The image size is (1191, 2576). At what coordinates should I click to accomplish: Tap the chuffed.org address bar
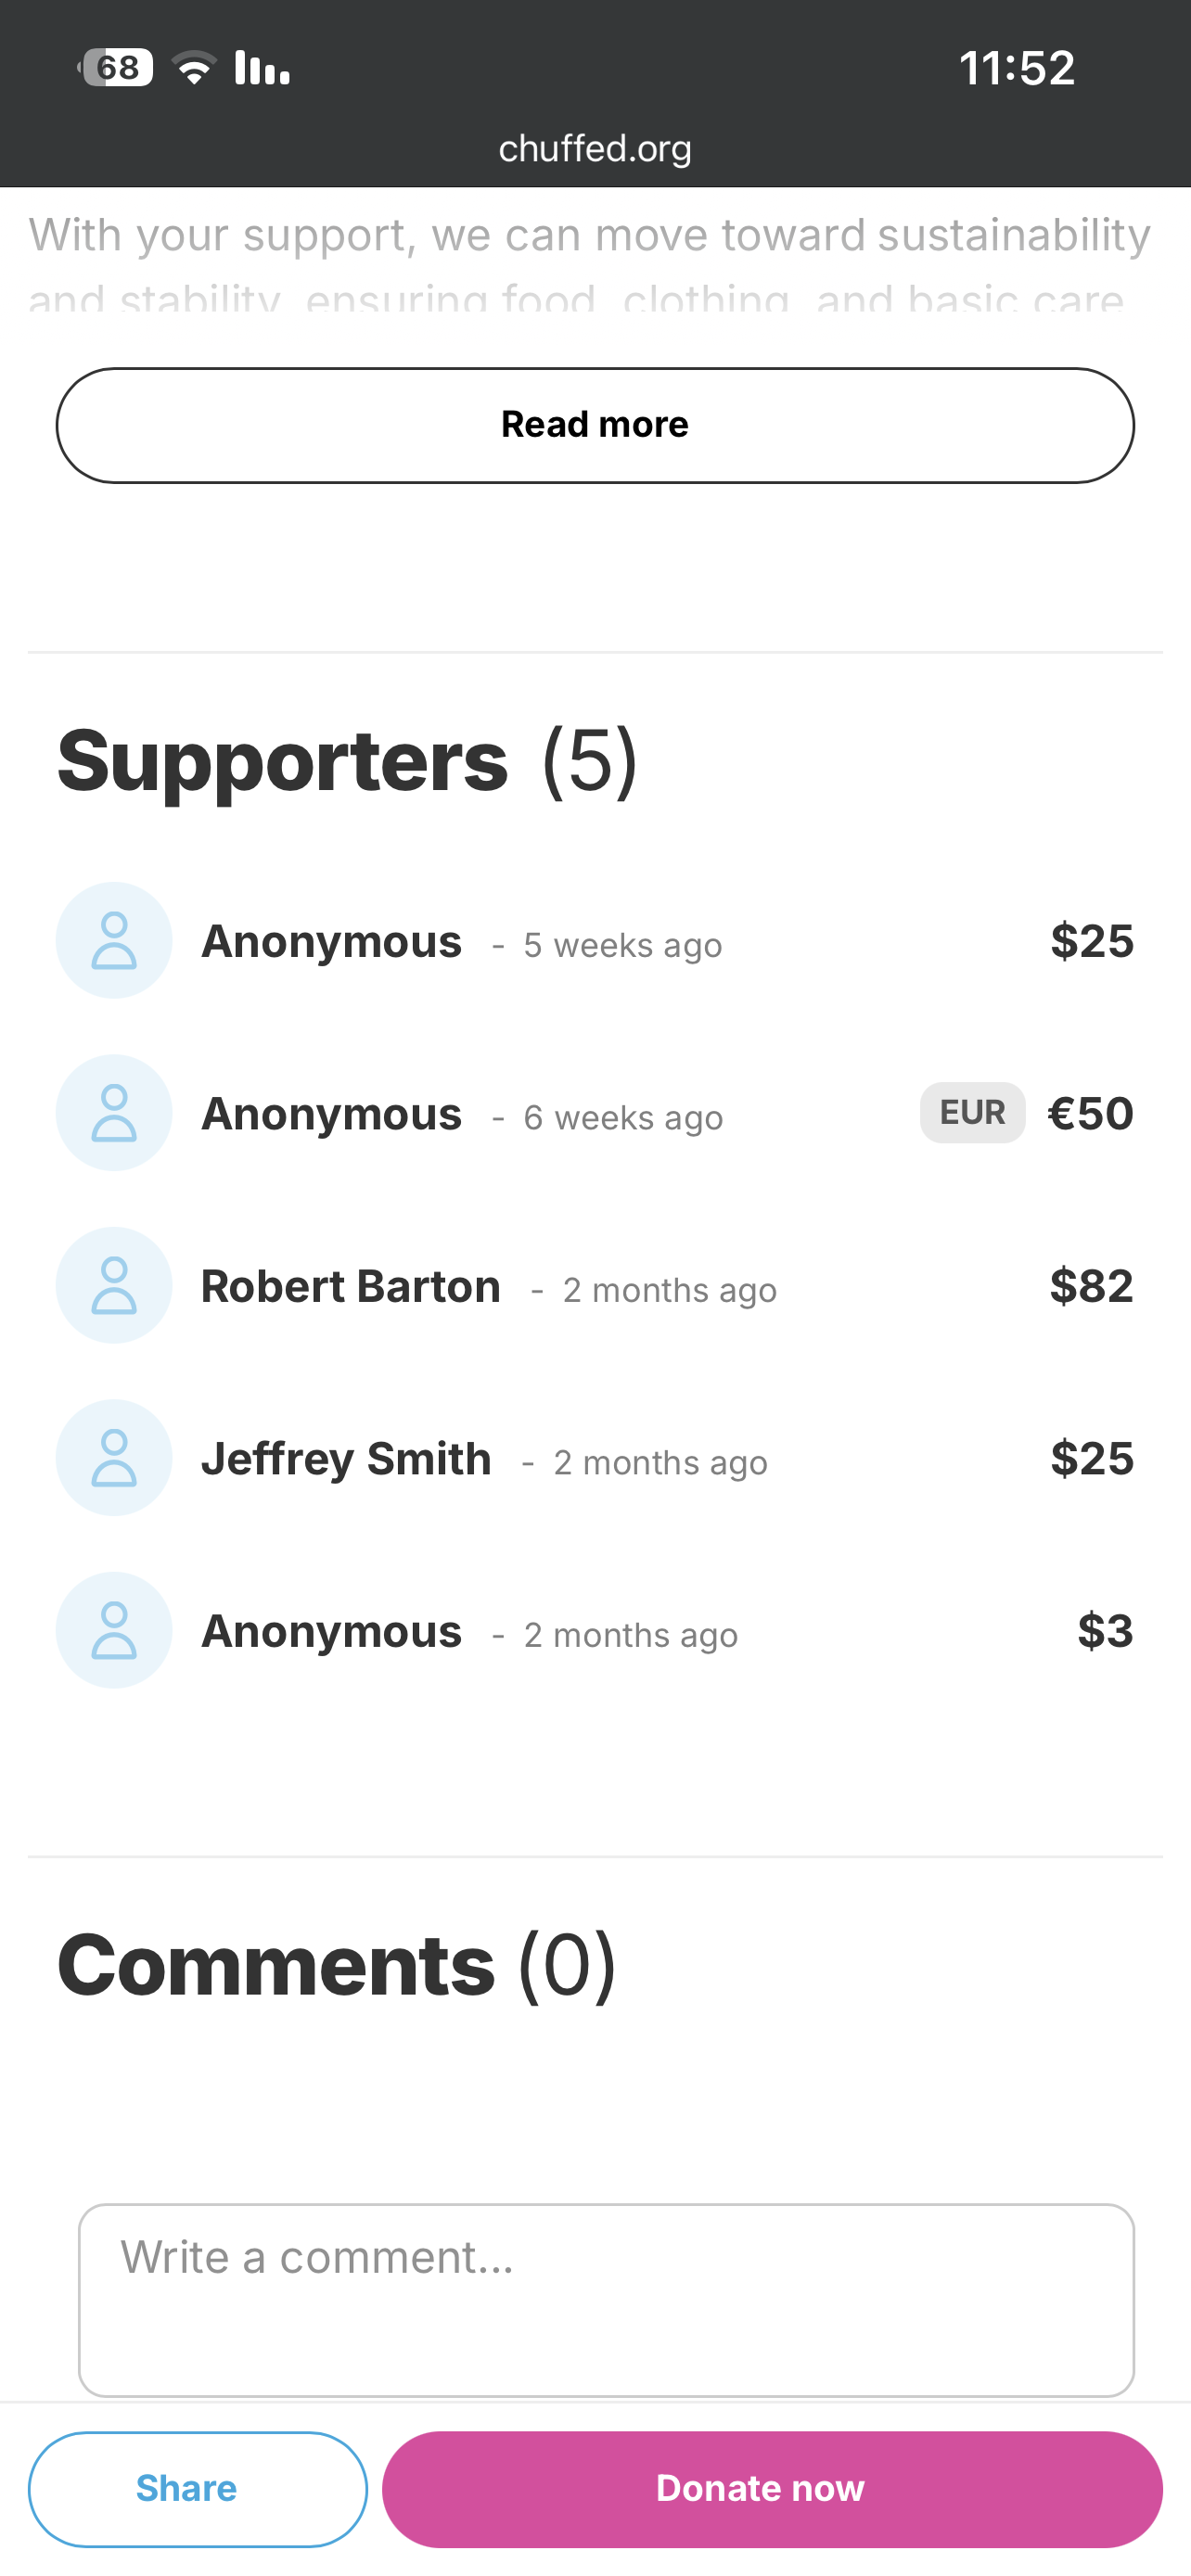click(x=595, y=148)
